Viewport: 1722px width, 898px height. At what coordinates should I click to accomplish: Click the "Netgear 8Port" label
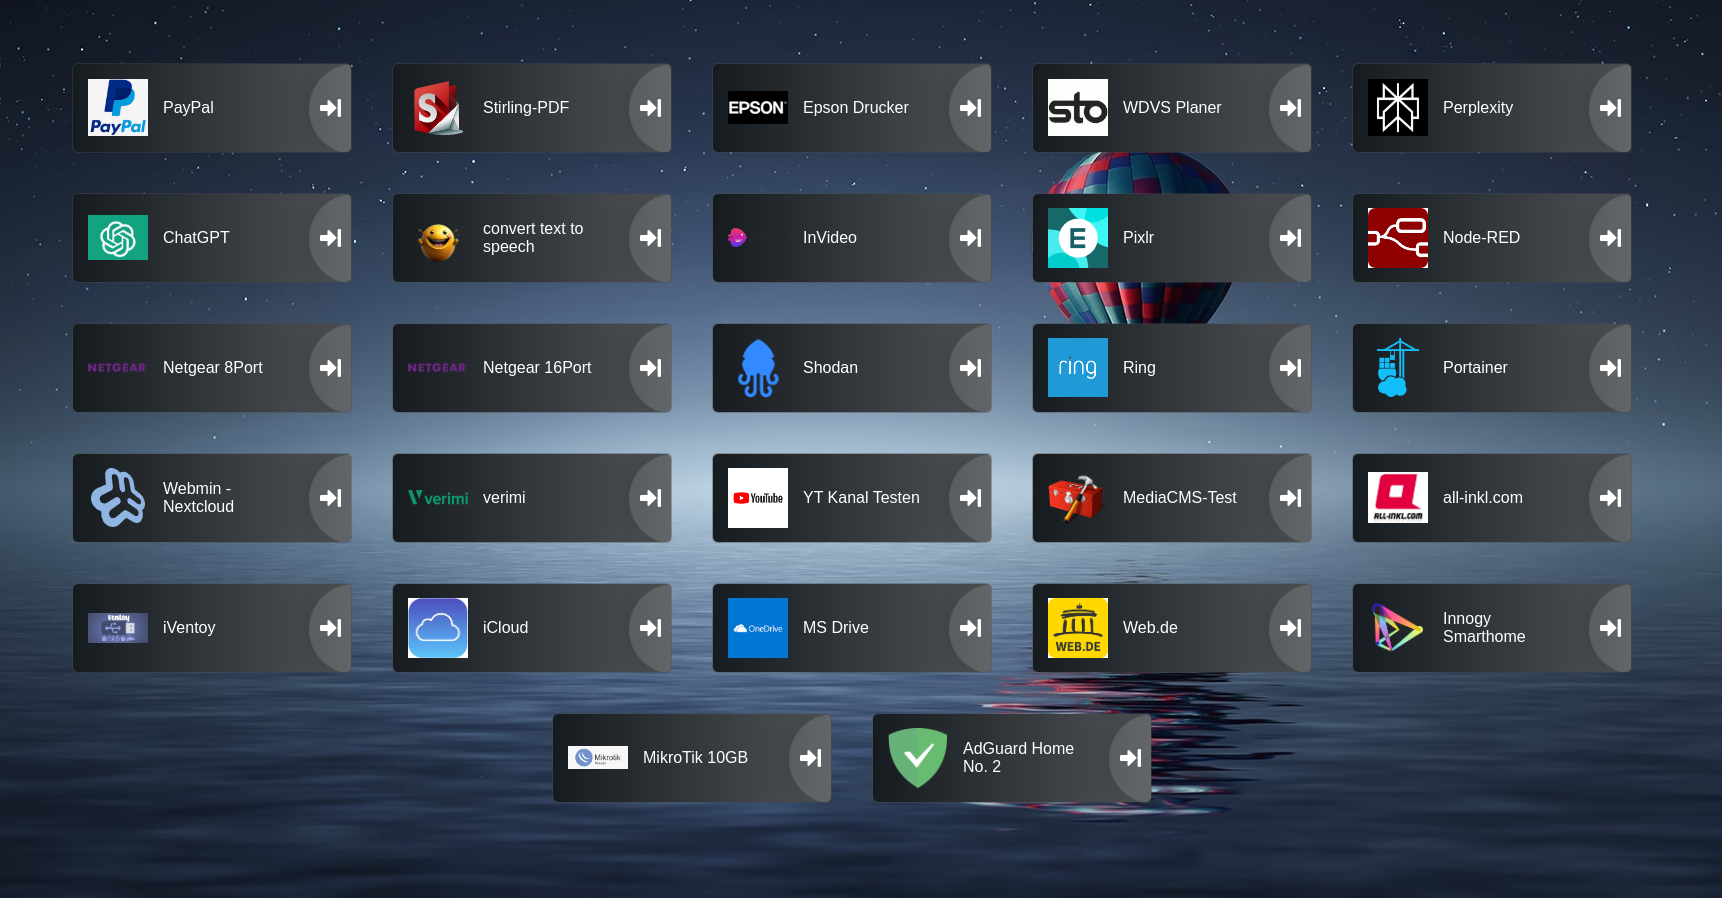pos(213,368)
